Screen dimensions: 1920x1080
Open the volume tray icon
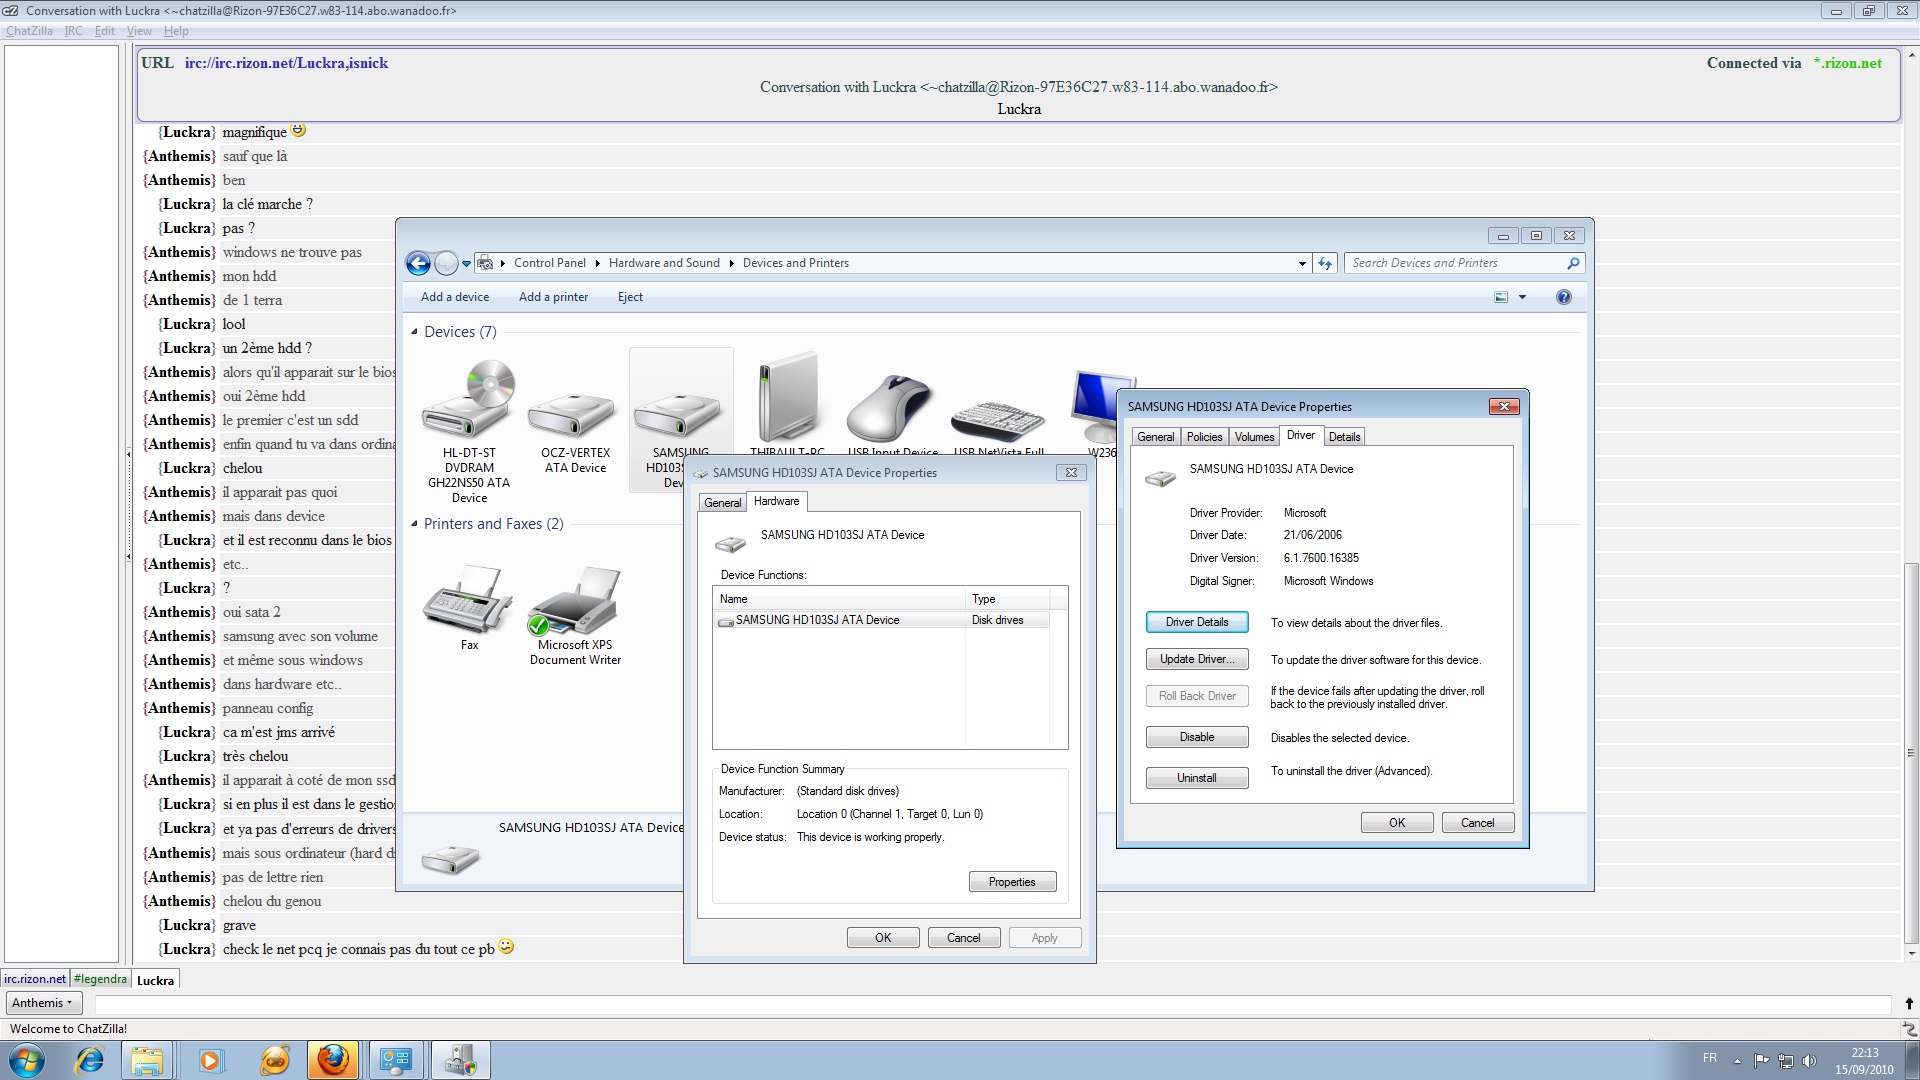1809,1061
